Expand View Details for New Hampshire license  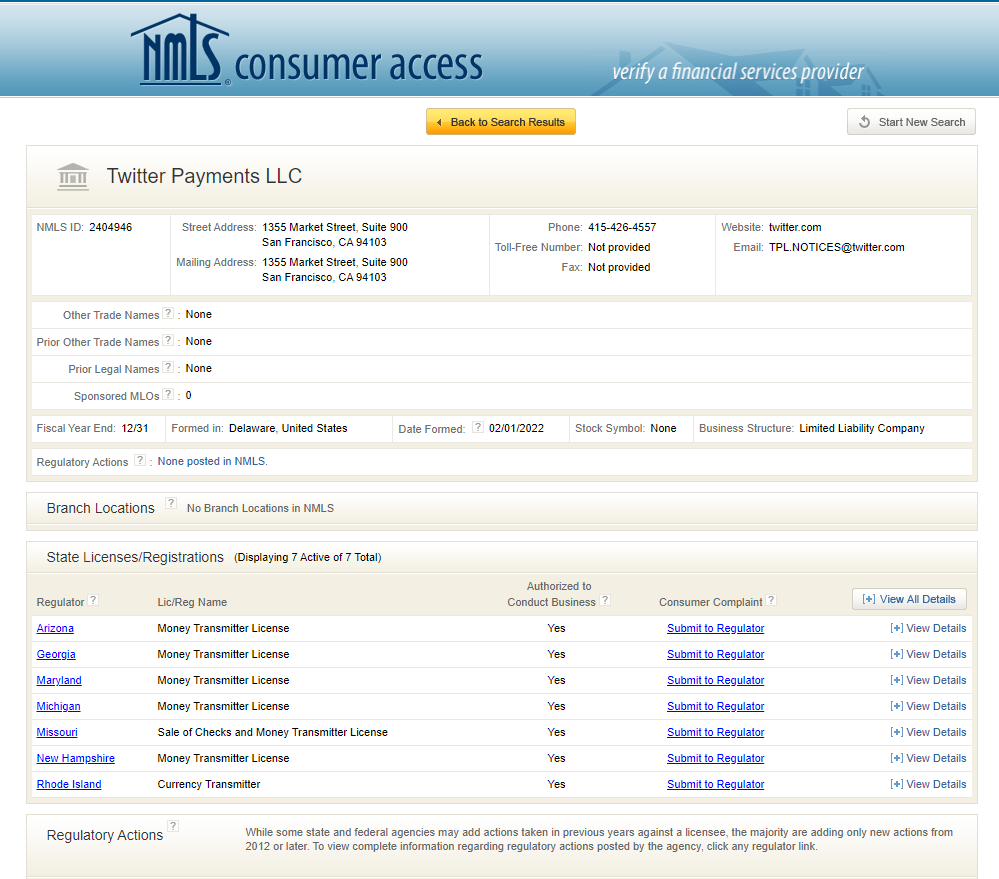(x=928, y=759)
